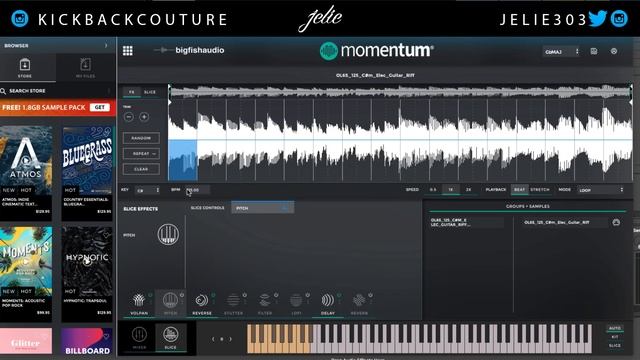Image resolution: width=640 pixels, height=360 pixels.
Task: Click the save preset icon in header
Action: tap(594, 51)
